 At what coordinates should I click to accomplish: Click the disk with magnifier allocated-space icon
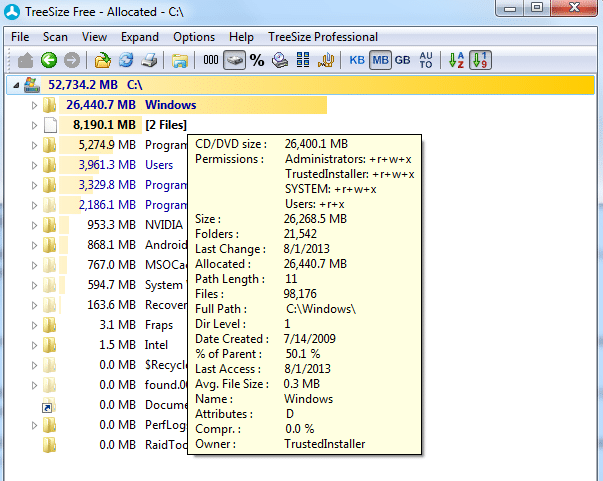[280, 60]
